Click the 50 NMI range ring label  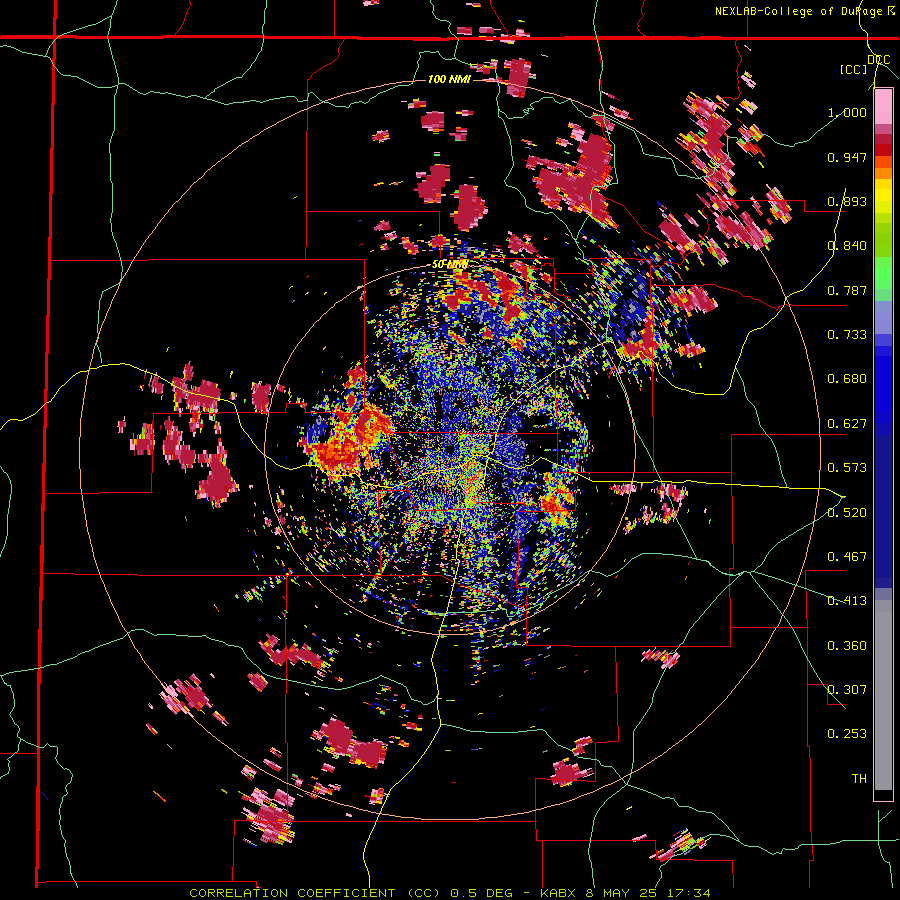point(450,265)
